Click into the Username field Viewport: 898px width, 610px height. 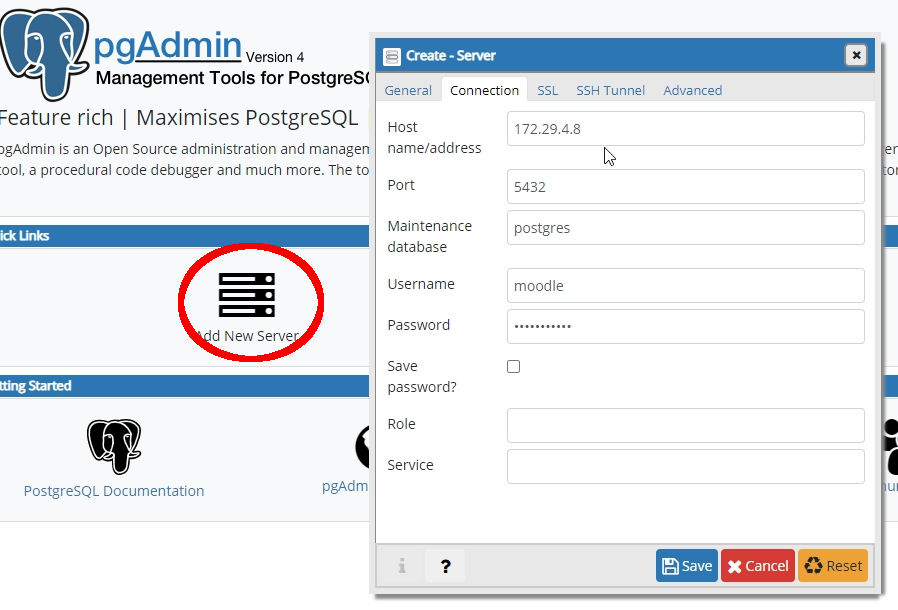tap(685, 286)
